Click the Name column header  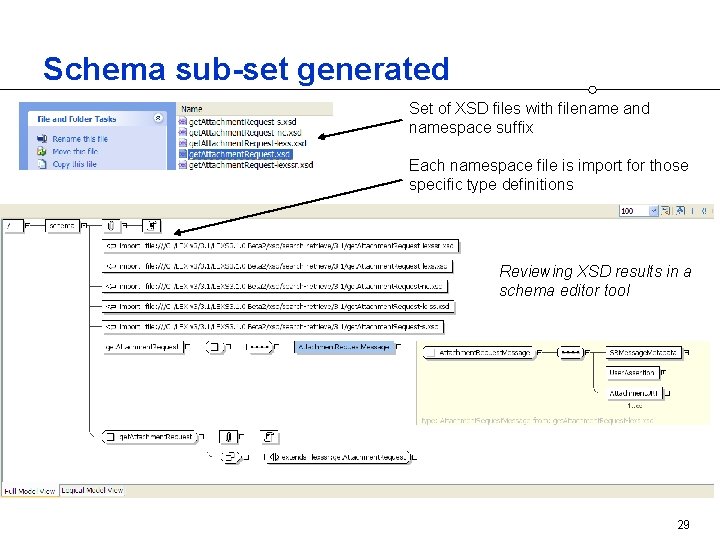255,109
